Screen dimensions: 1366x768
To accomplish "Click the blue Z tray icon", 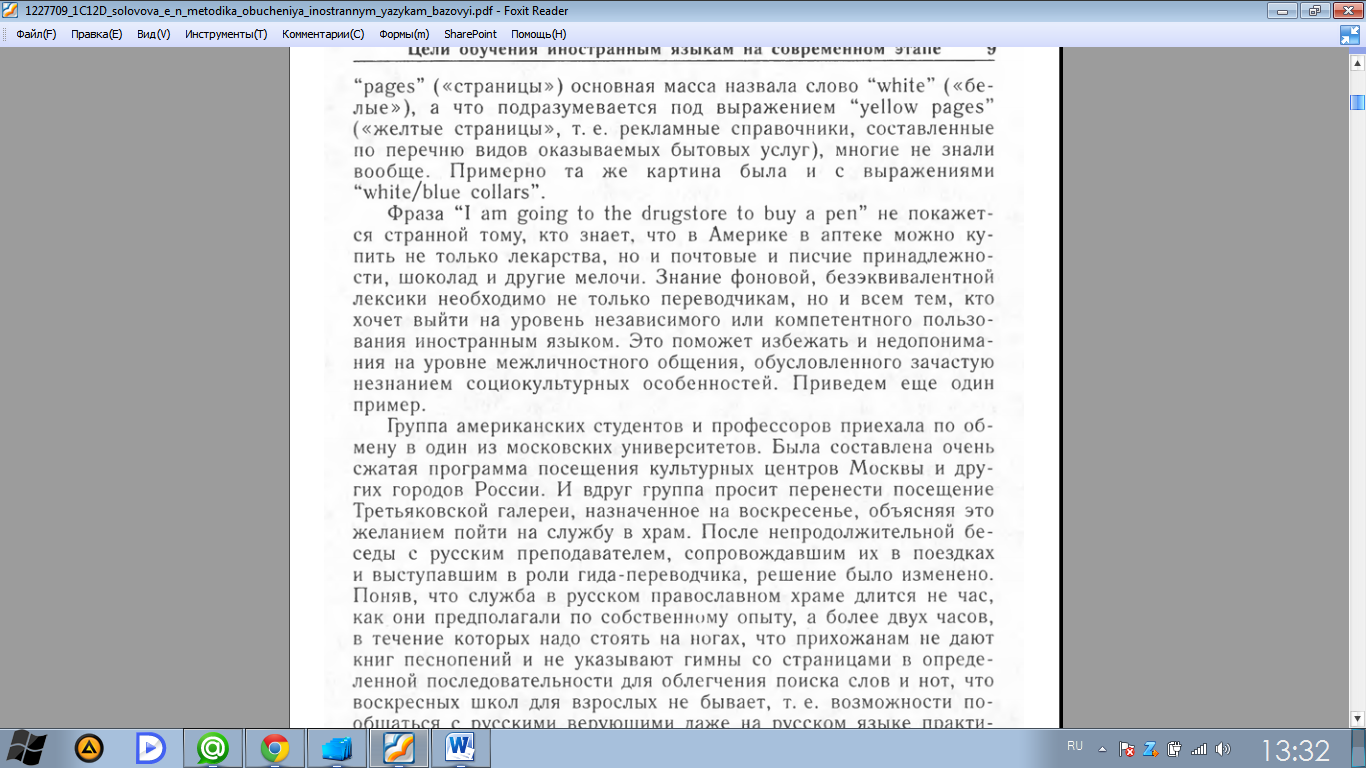I will click(x=1151, y=748).
